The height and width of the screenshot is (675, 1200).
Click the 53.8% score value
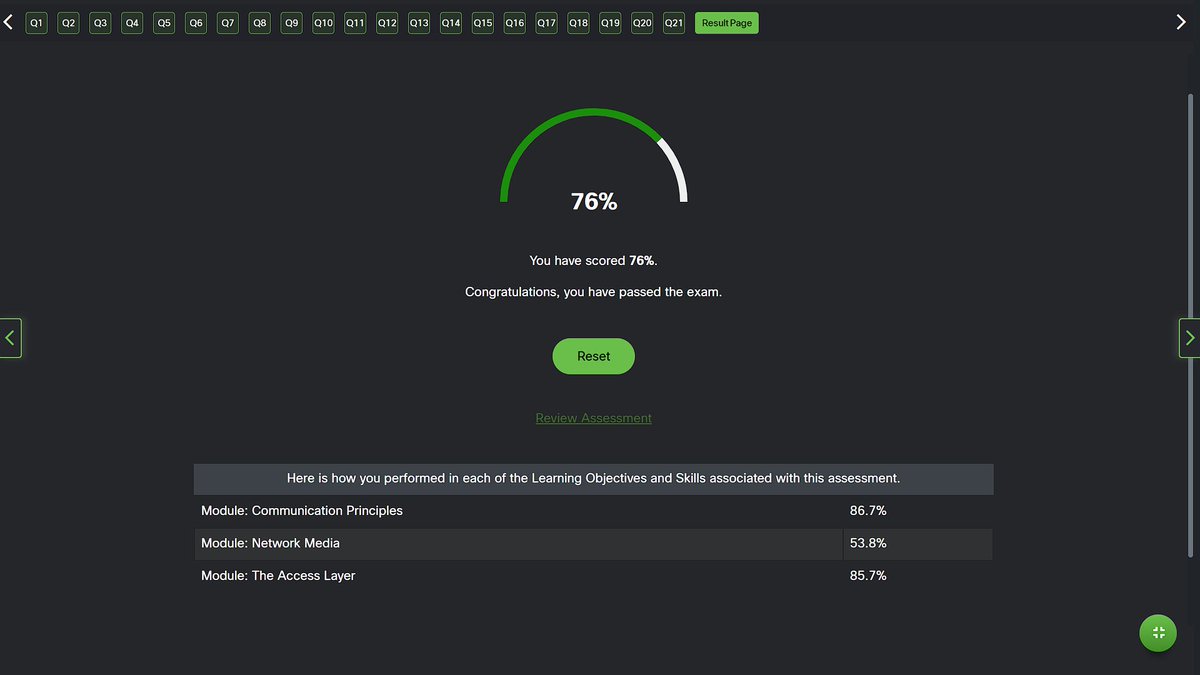[x=868, y=543]
